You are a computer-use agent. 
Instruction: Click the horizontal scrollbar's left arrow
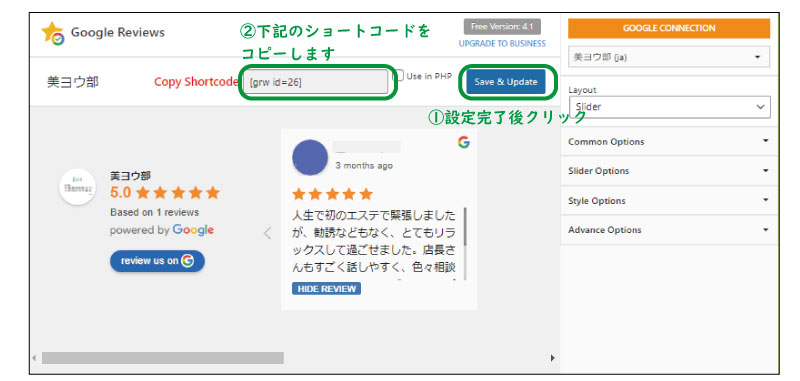[34, 358]
